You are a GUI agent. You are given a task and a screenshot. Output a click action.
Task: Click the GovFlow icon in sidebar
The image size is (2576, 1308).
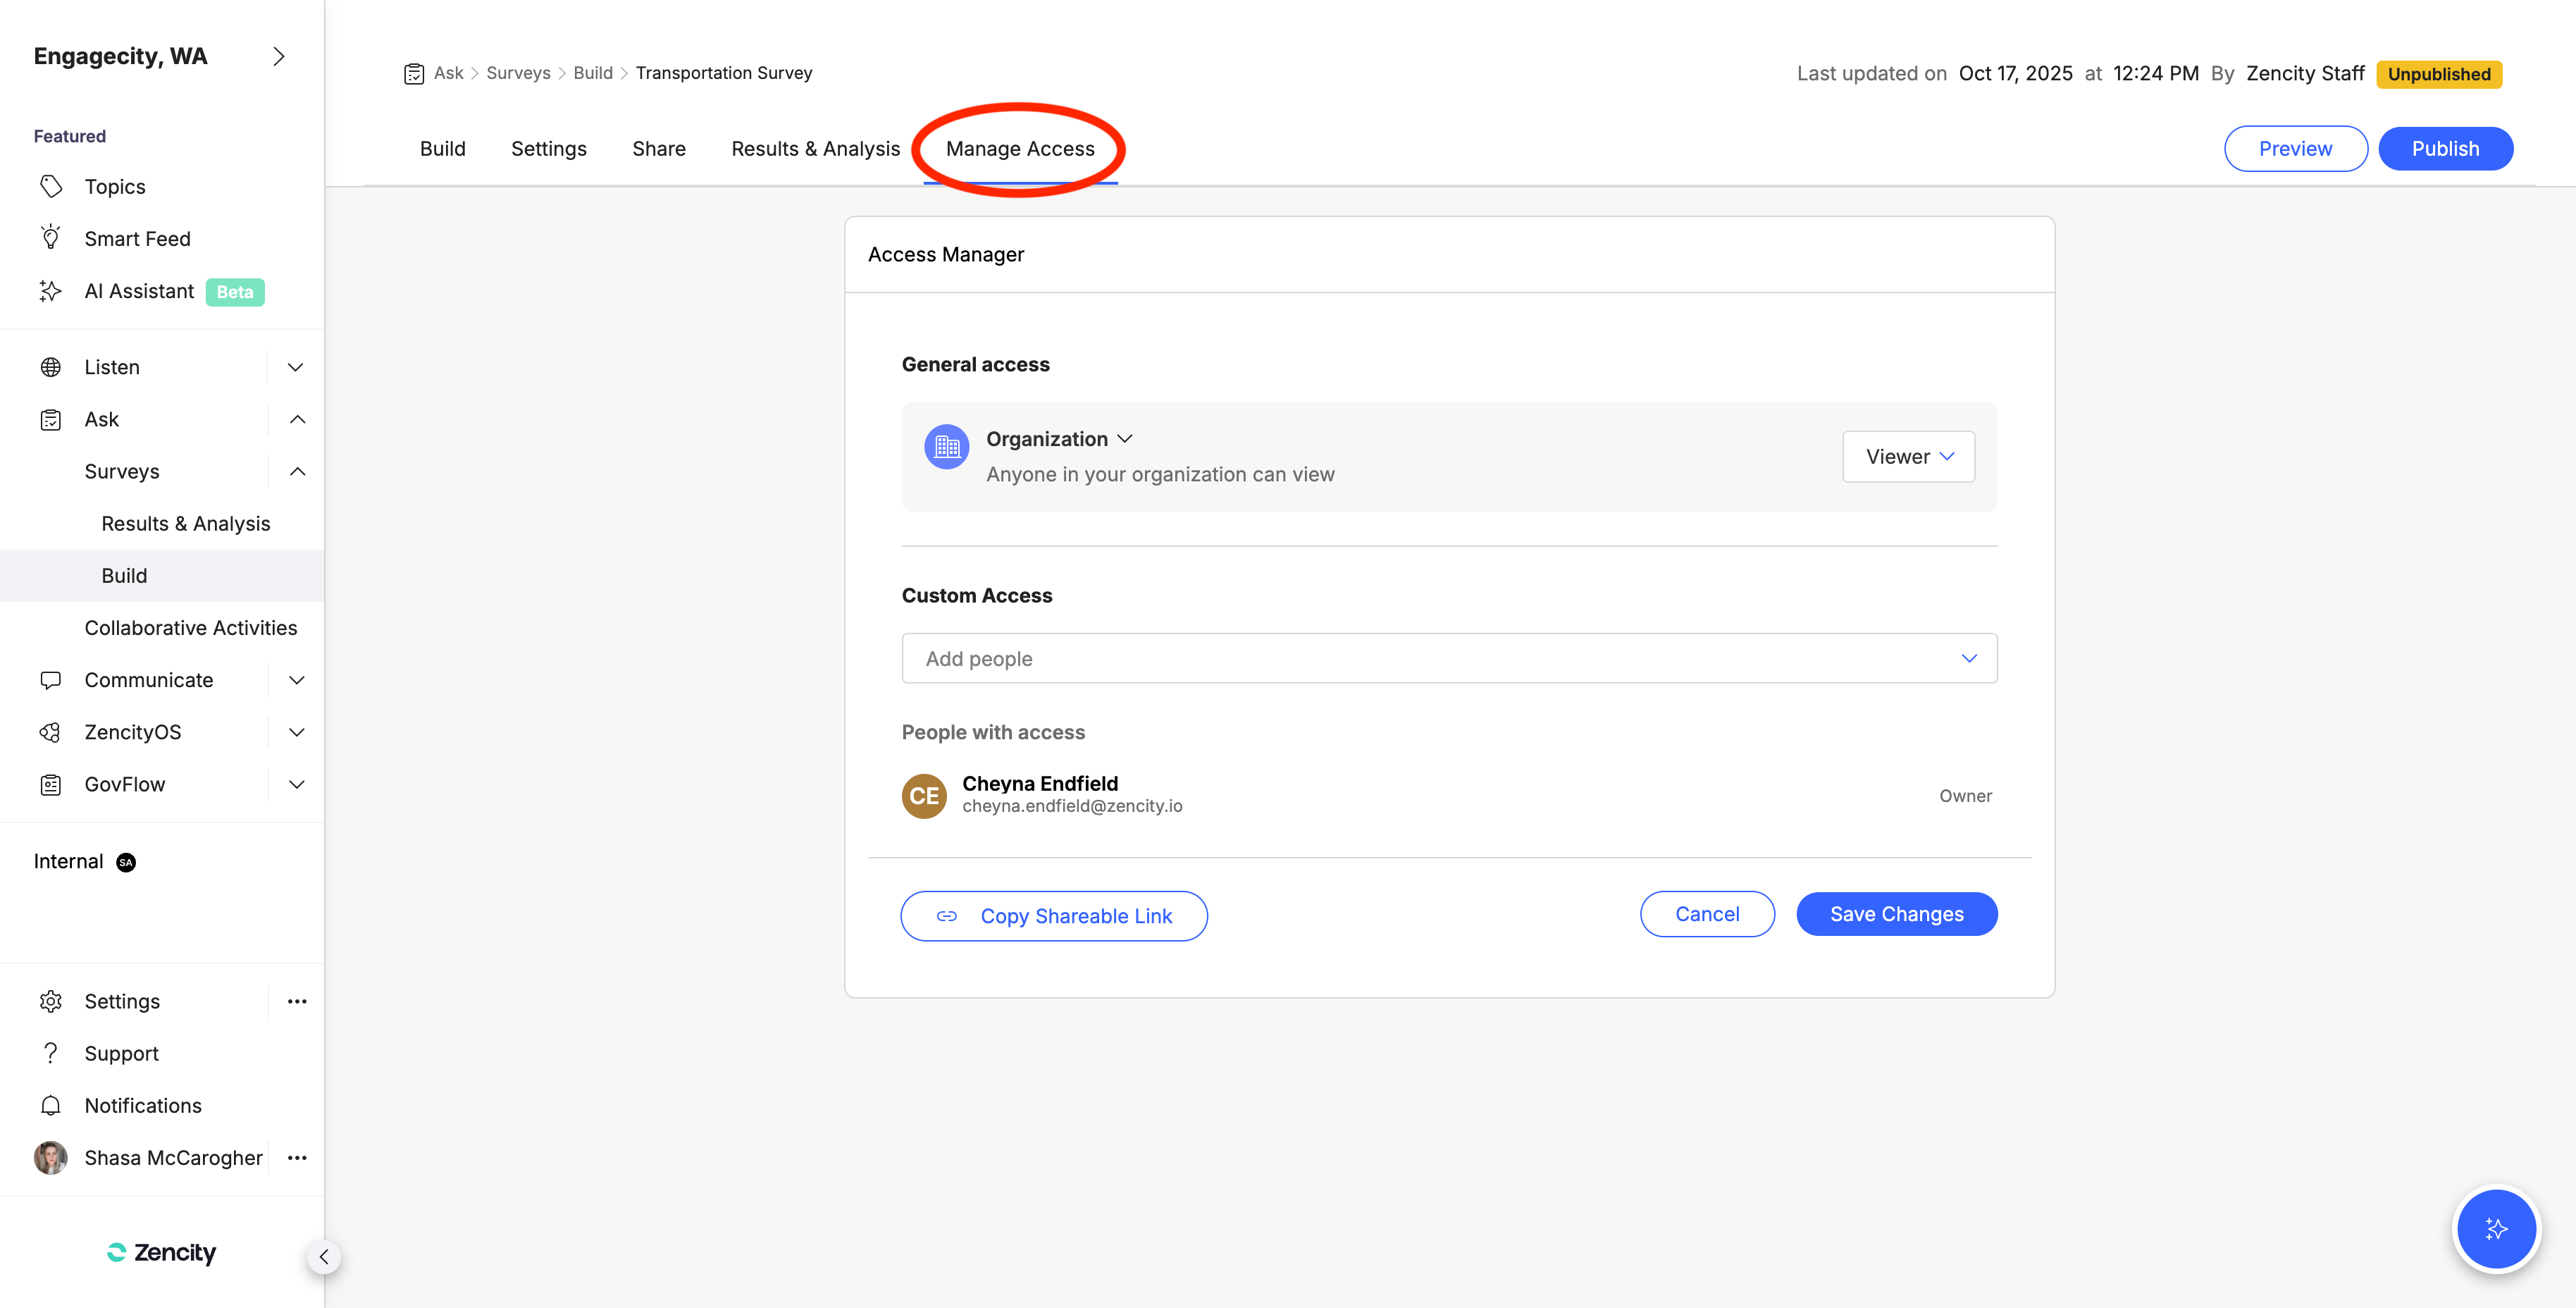tap(51, 784)
